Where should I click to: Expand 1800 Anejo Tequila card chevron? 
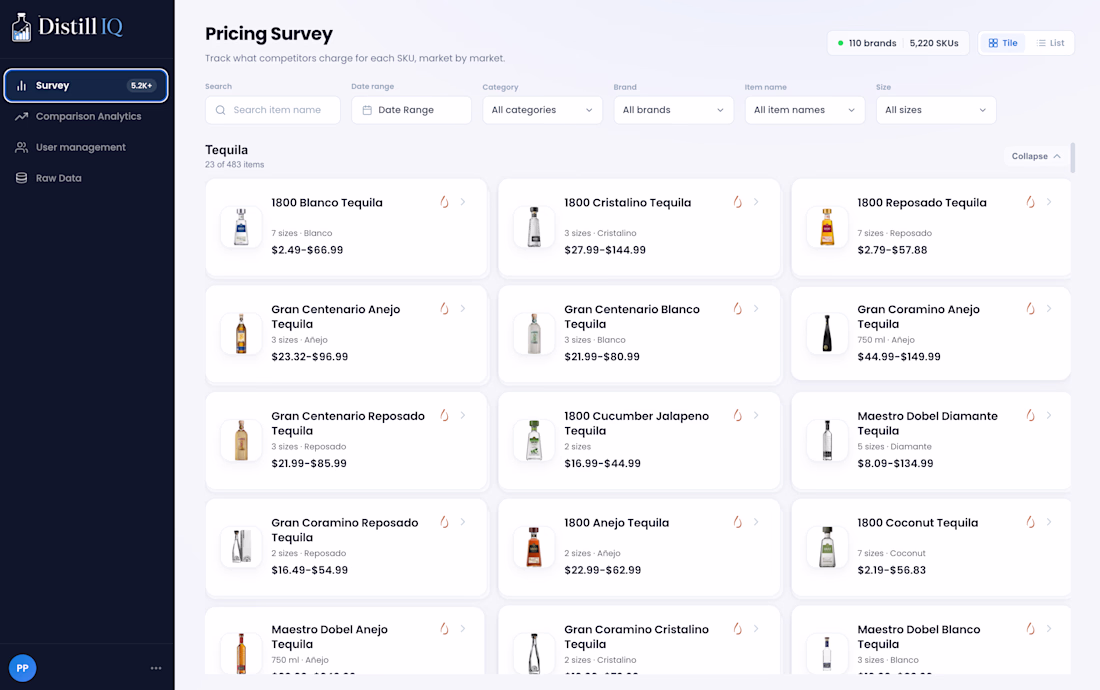(x=756, y=522)
